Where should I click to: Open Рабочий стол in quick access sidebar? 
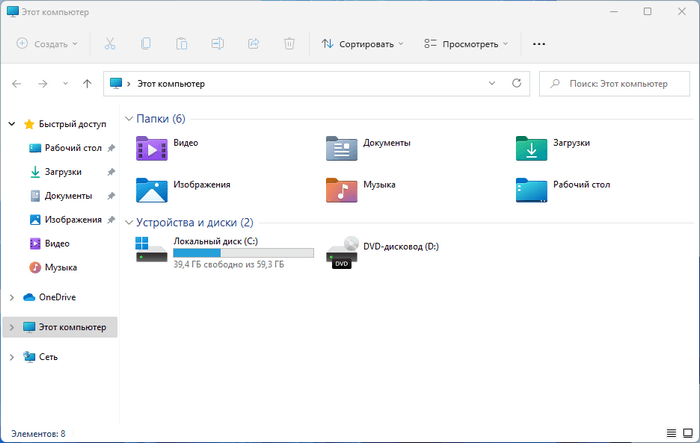click(65, 148)
